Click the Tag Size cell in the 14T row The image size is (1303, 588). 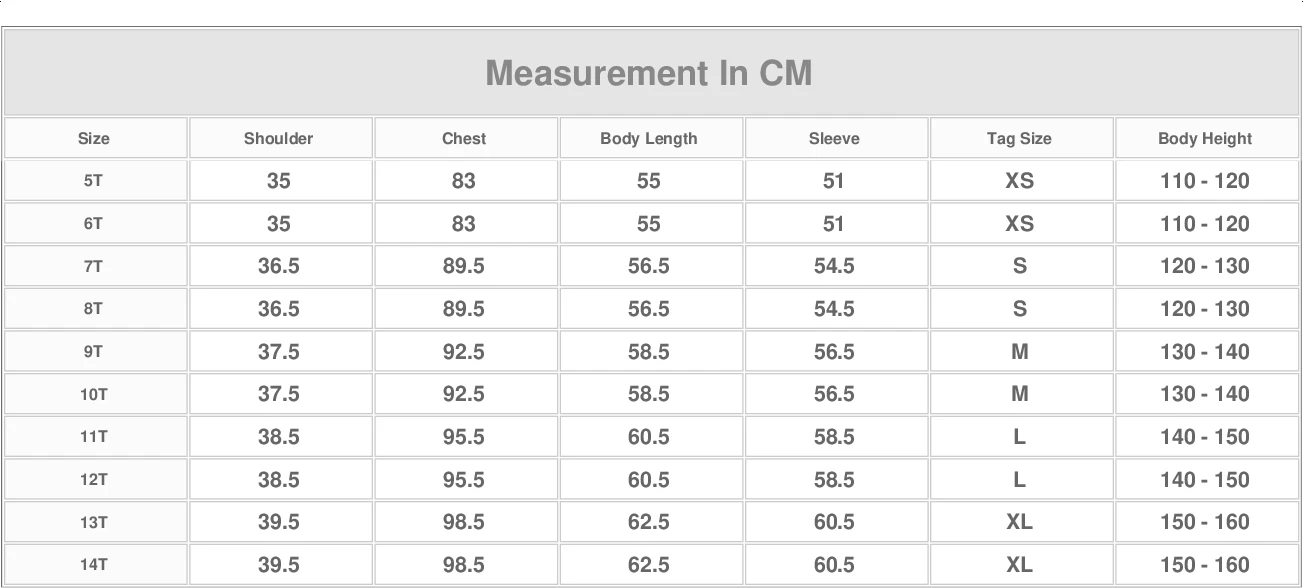[1019, 565]
